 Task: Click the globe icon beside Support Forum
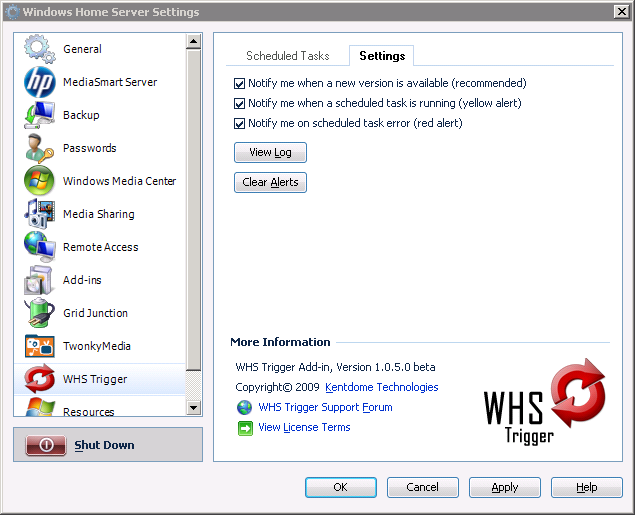tap(244, 407)
